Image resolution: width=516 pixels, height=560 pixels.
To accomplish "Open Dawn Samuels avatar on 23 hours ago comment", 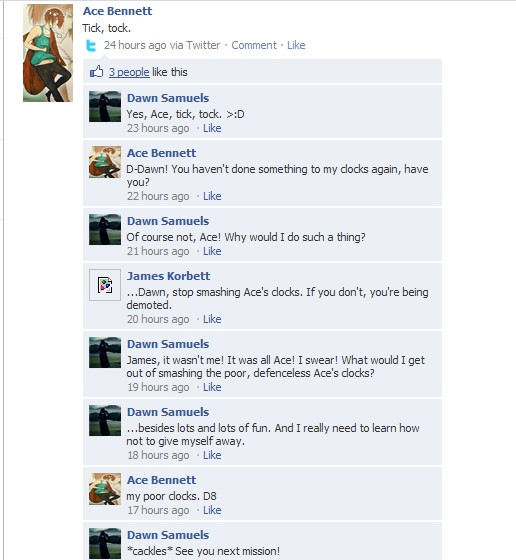I will (105, 106).
